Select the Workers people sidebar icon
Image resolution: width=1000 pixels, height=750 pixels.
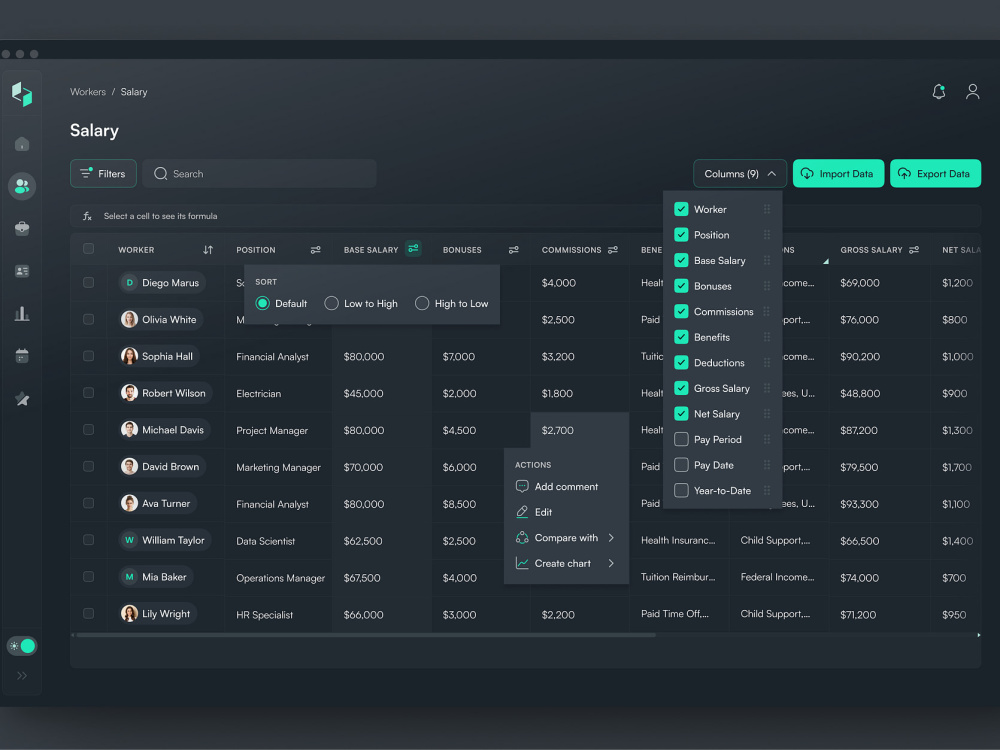click(x=22, y=186)
